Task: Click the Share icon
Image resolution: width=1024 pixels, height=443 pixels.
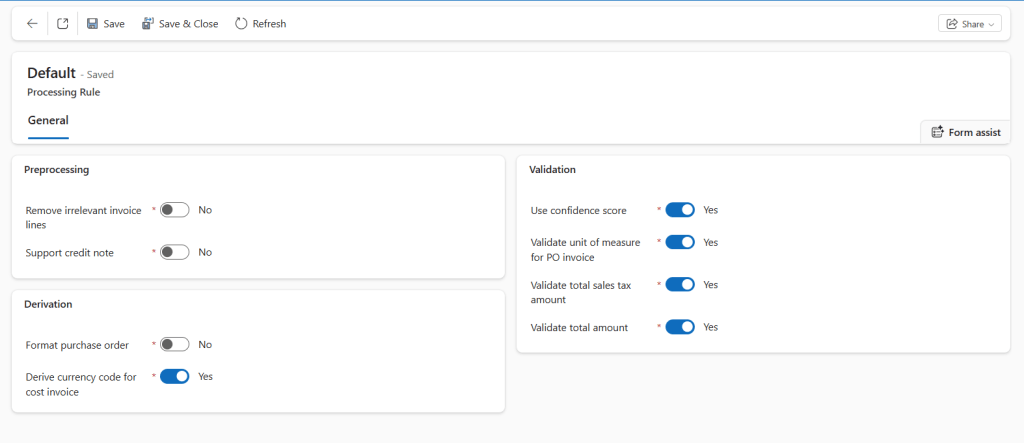Action: pyautogui.click(x=950, y=24)
